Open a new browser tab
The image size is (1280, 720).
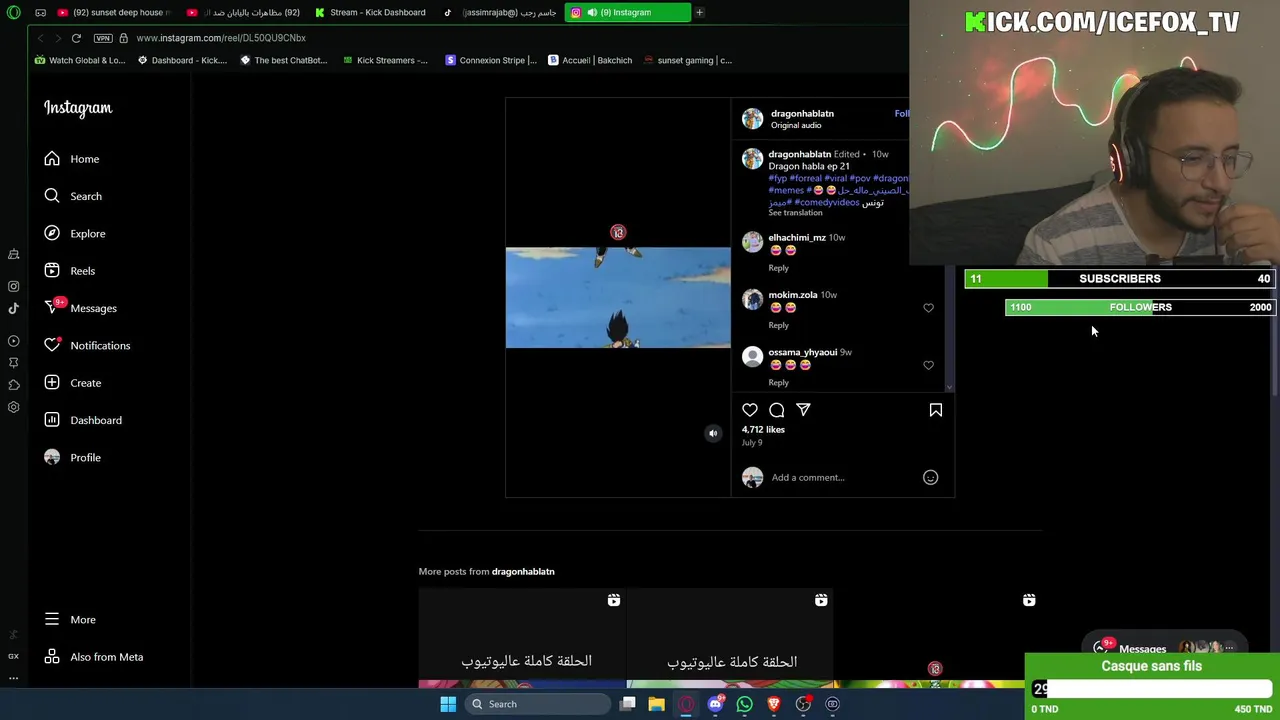[x=700, y=12]
